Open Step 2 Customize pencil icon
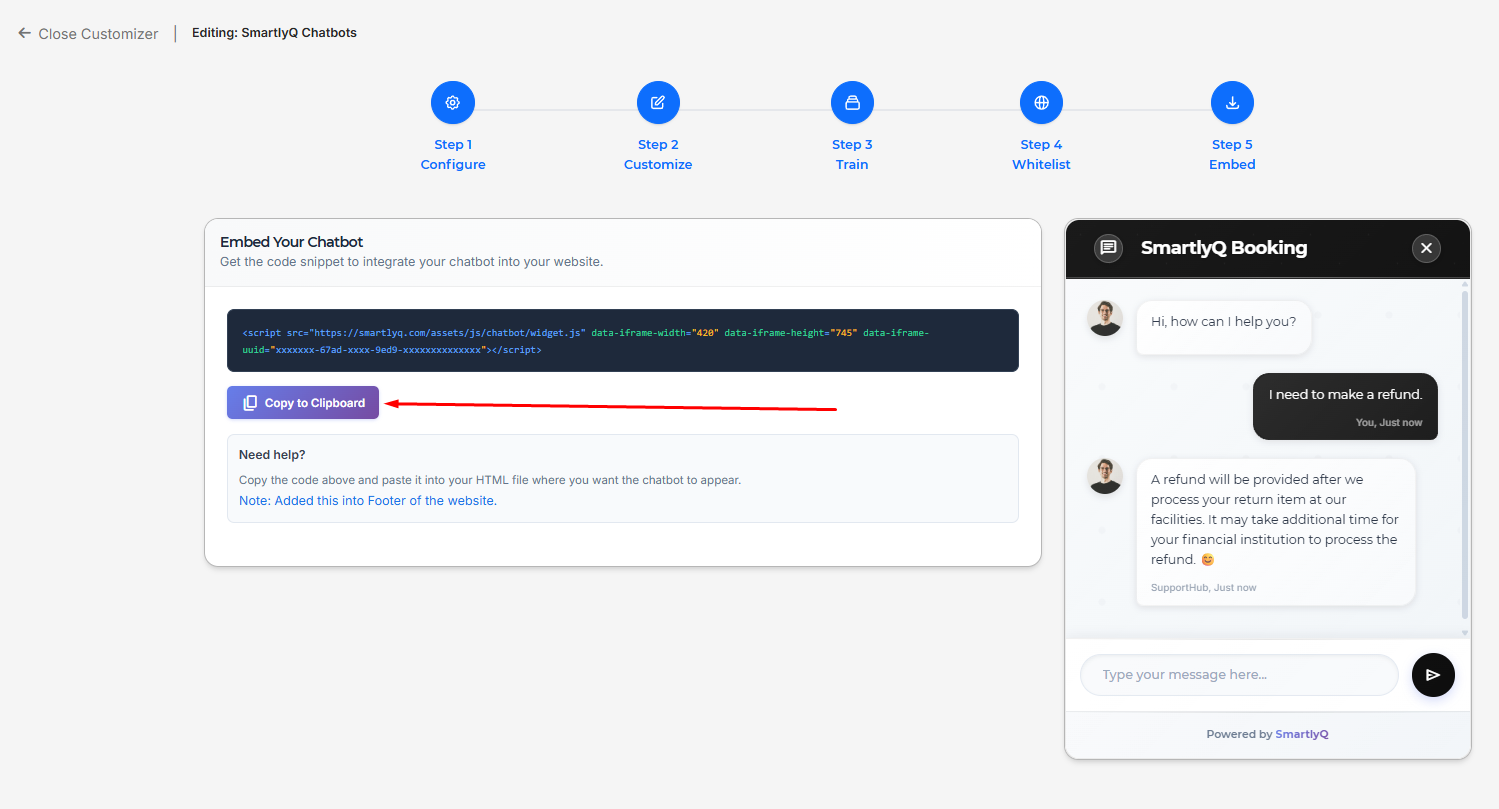Viewport: 1499px width, 809px height. click(658, 102)
